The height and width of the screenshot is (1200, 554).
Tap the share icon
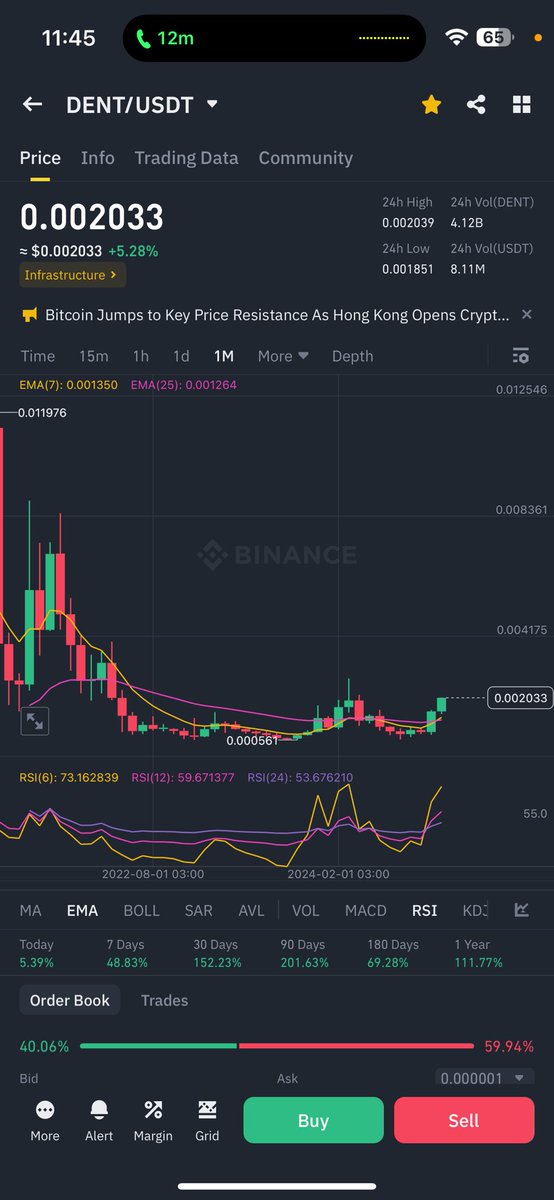pos(476,104)
